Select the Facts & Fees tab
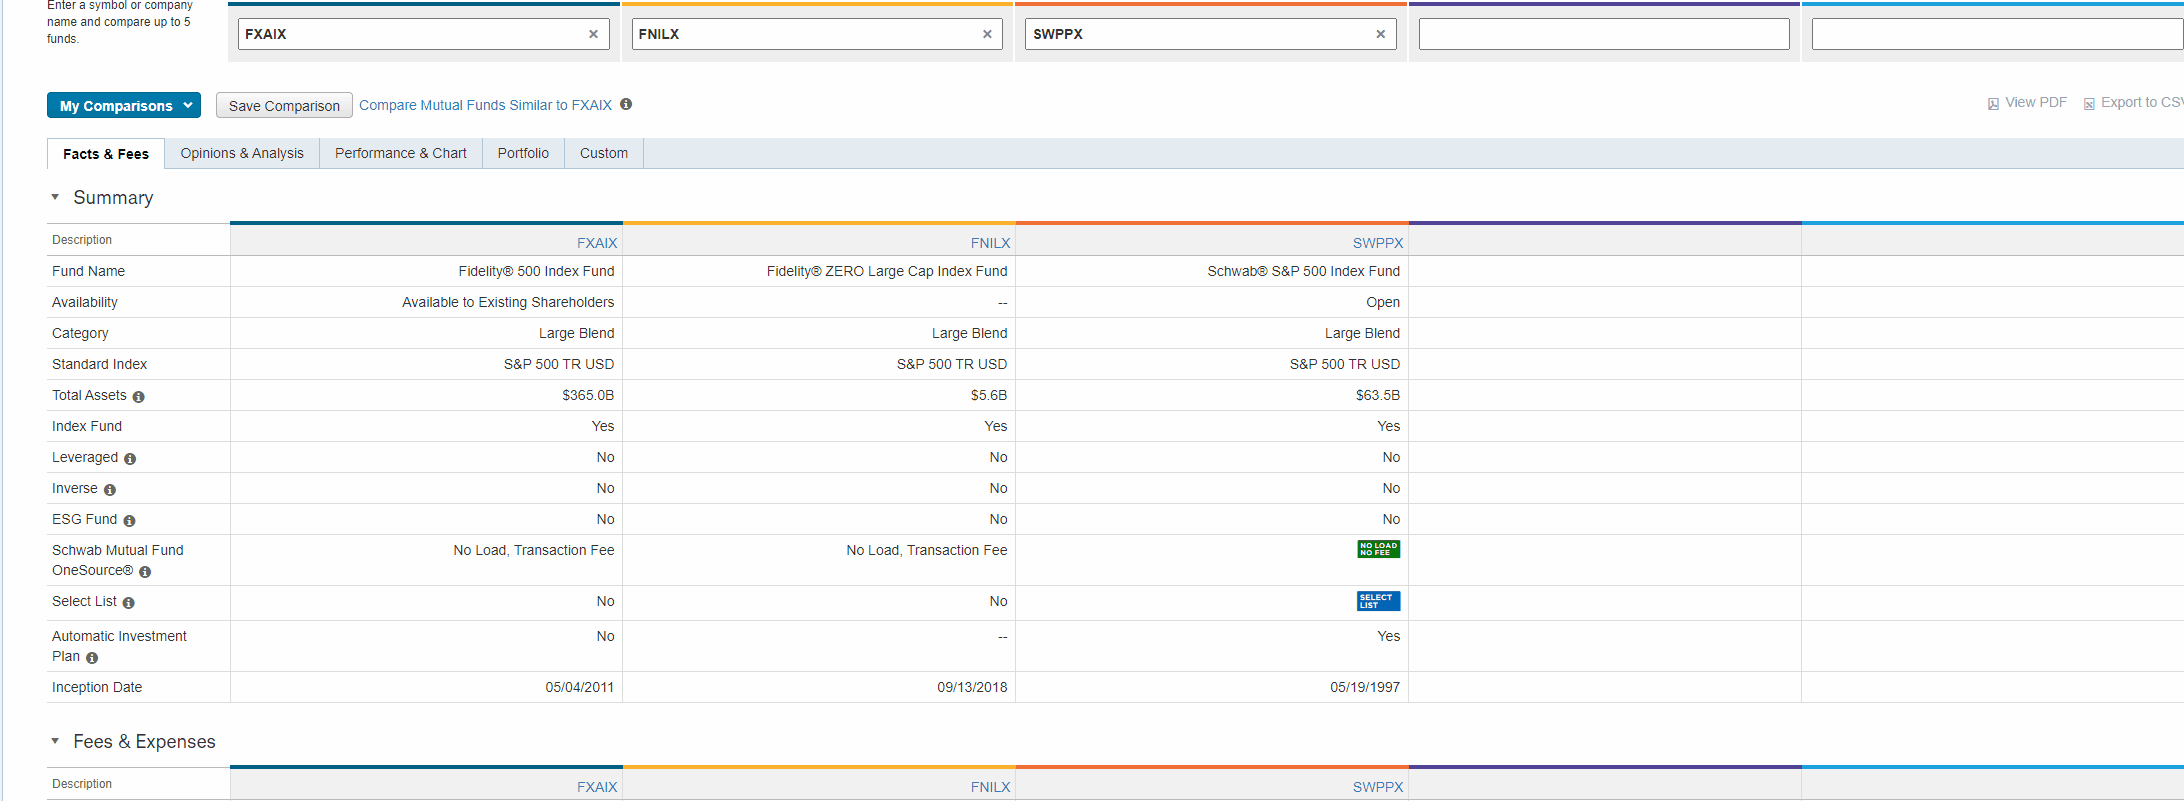The height and width of the screenshot is (801, 2184). coord(106,154)
